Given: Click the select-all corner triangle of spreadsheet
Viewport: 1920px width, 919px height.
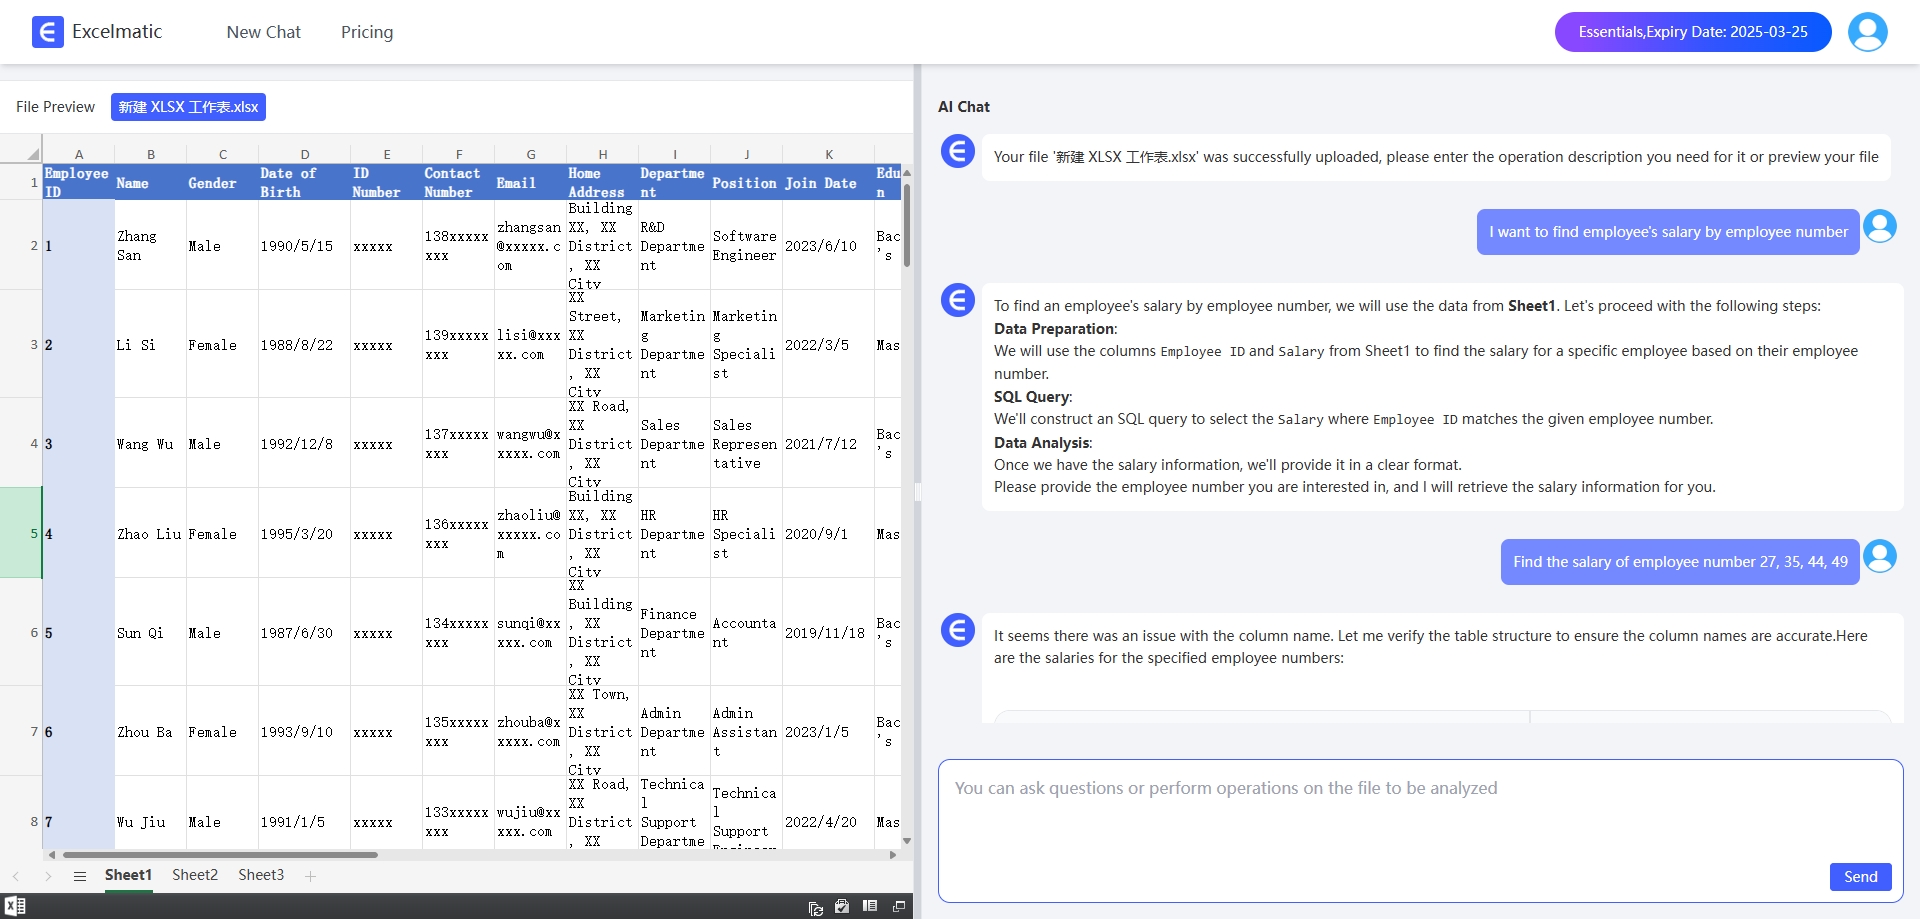Looking at the screenshot, I should 32,154.
